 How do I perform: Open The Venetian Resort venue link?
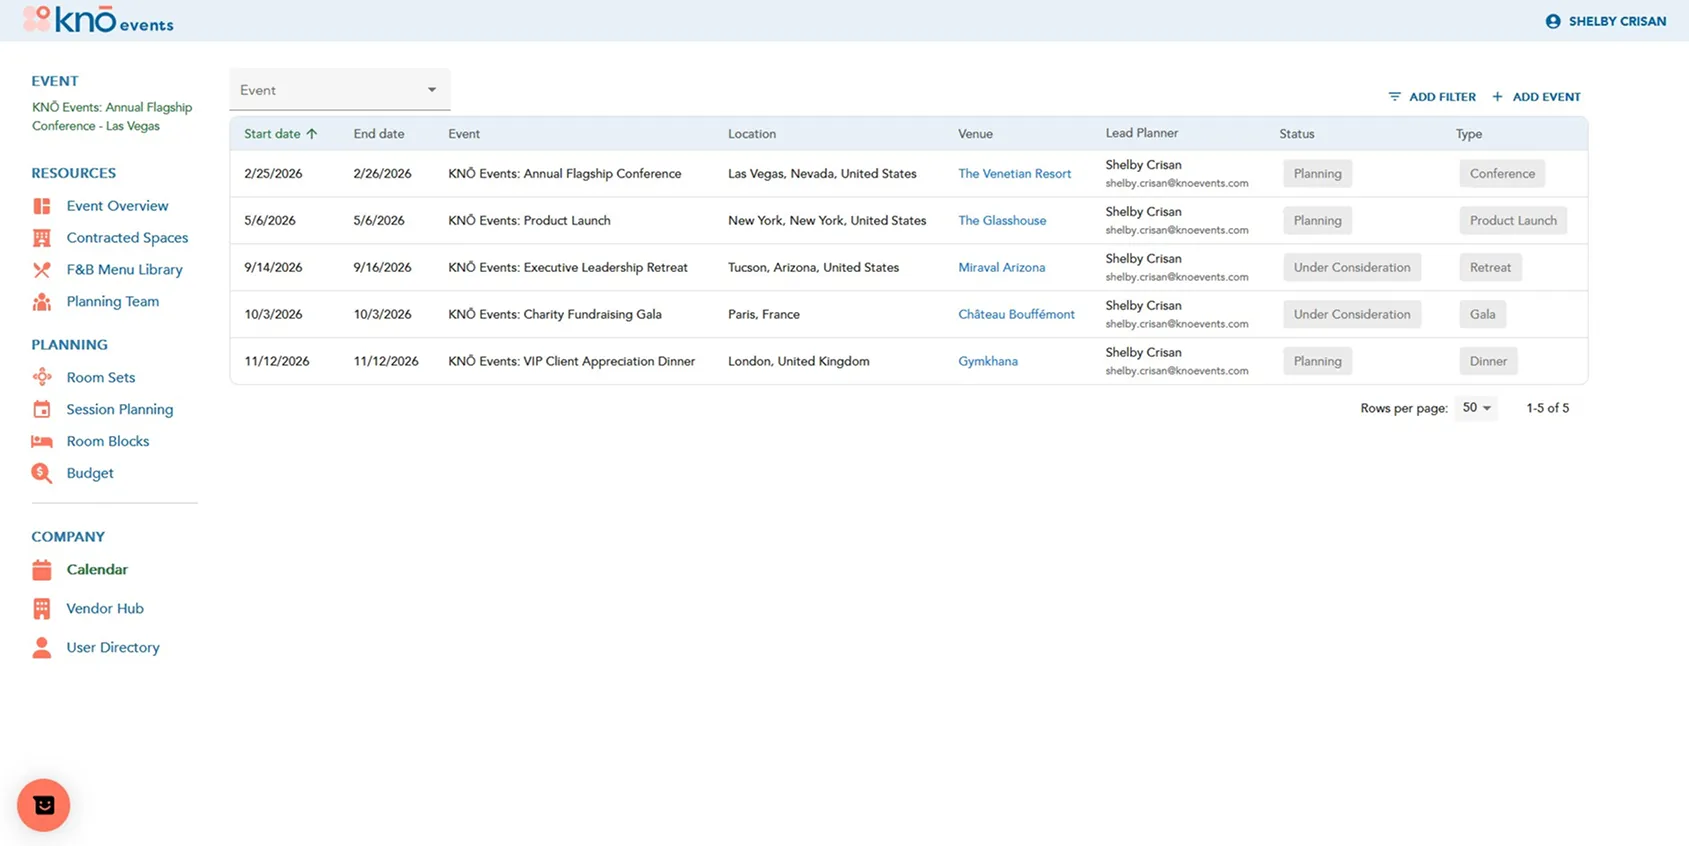coord(1014,174)
